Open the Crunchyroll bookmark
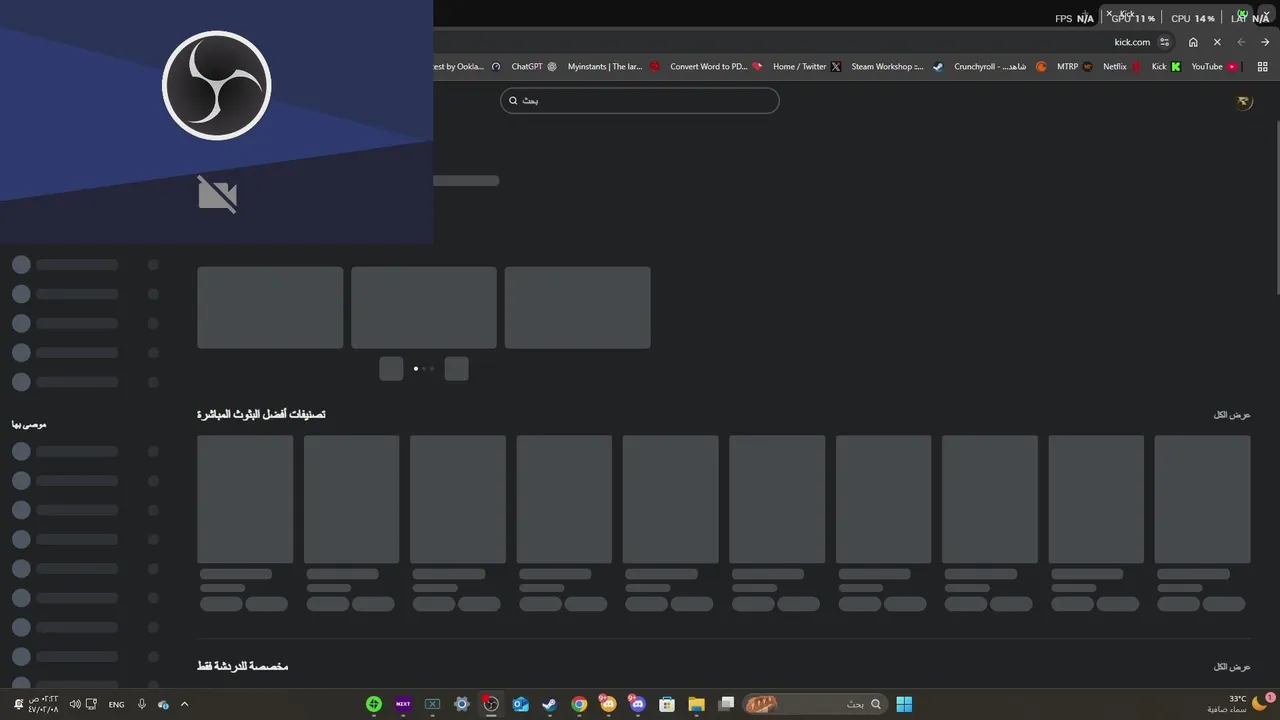This screenshot has width=1280, height=720. pyautogui.click(x=1000, y=67)
